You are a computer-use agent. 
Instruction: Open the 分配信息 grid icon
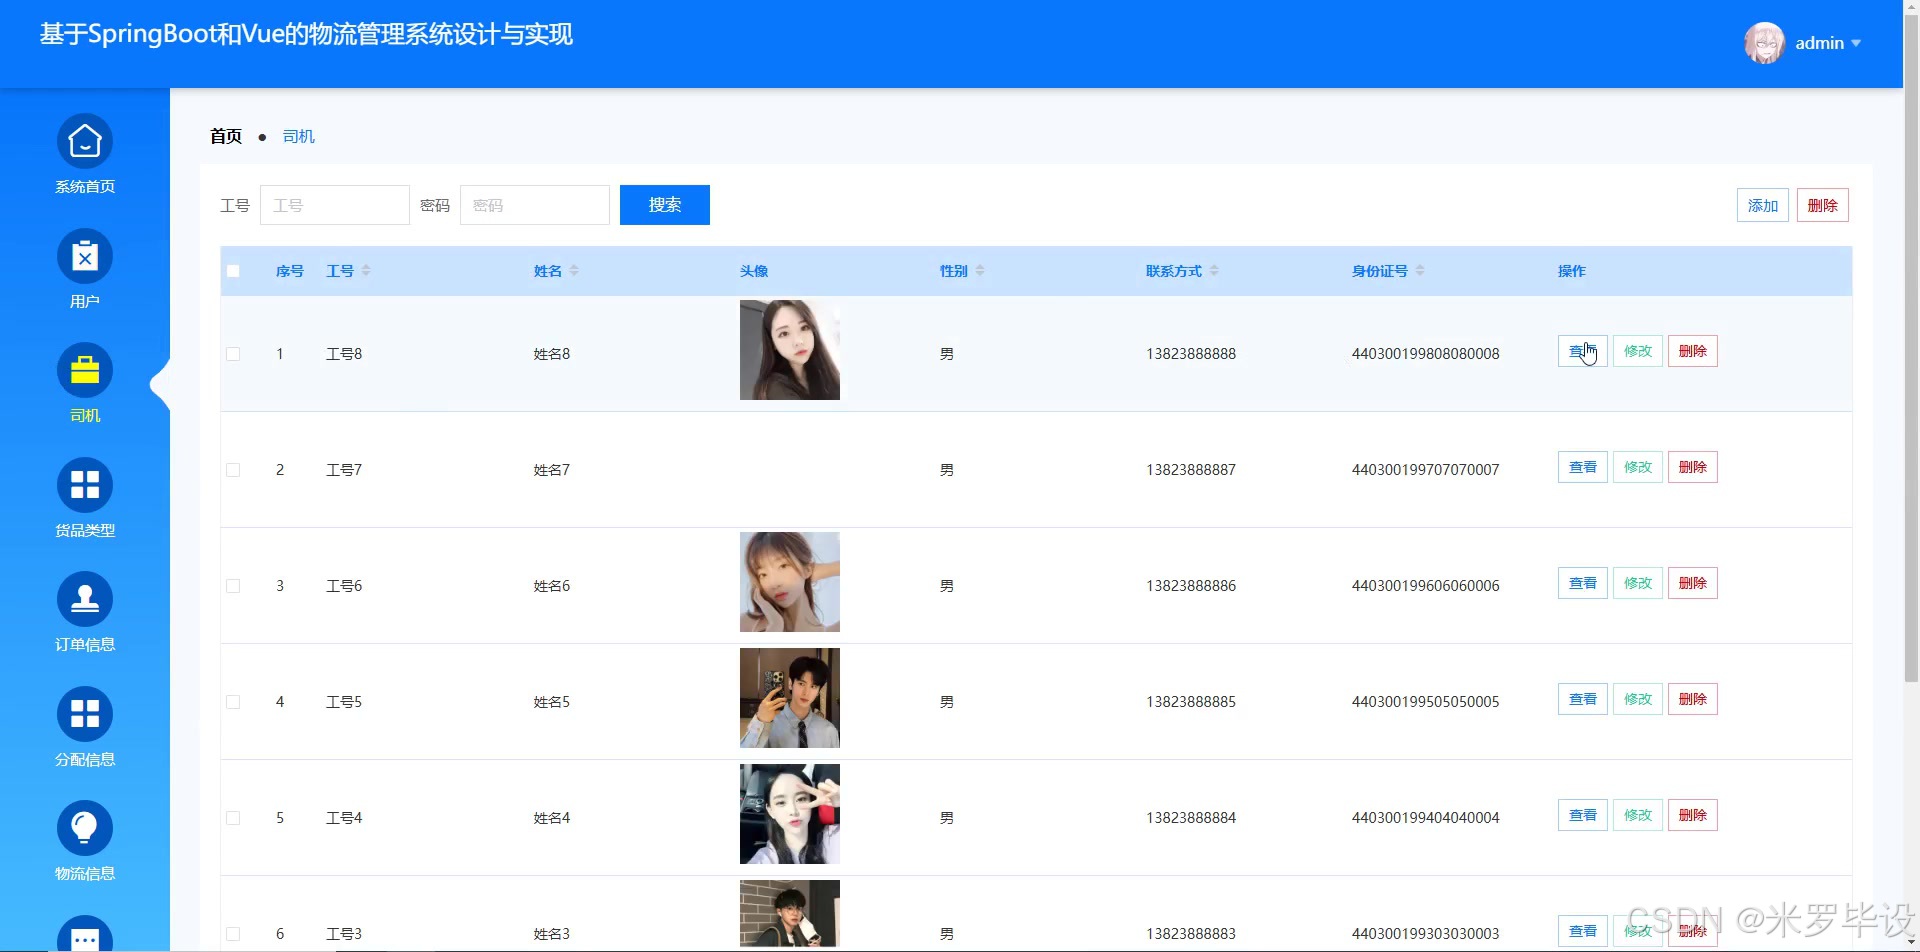point(85,714)
